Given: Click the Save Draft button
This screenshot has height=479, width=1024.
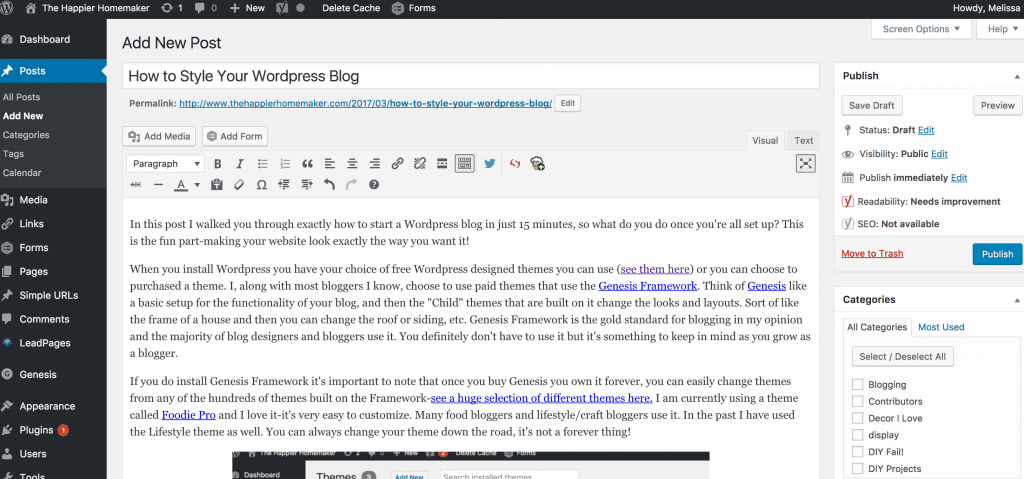Looking at the screenshot, I should (x=872, y=105).
